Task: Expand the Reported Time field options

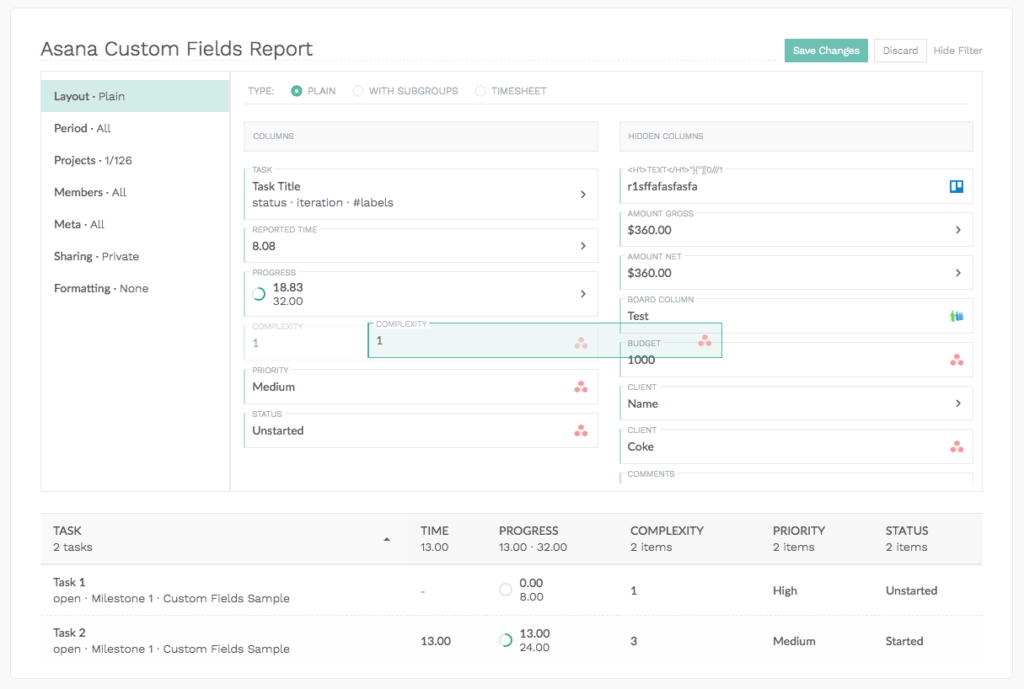Action: pyautogui.click(x=583, y=245)
